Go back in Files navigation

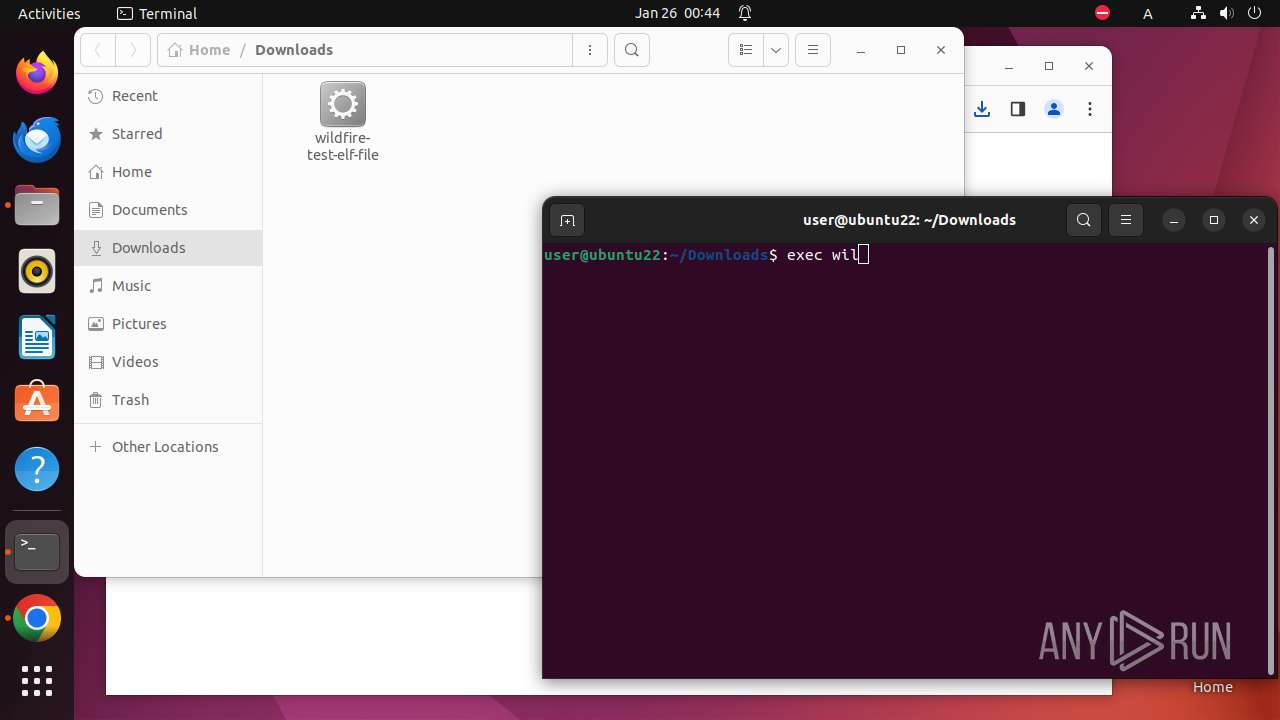coord(98,50)
